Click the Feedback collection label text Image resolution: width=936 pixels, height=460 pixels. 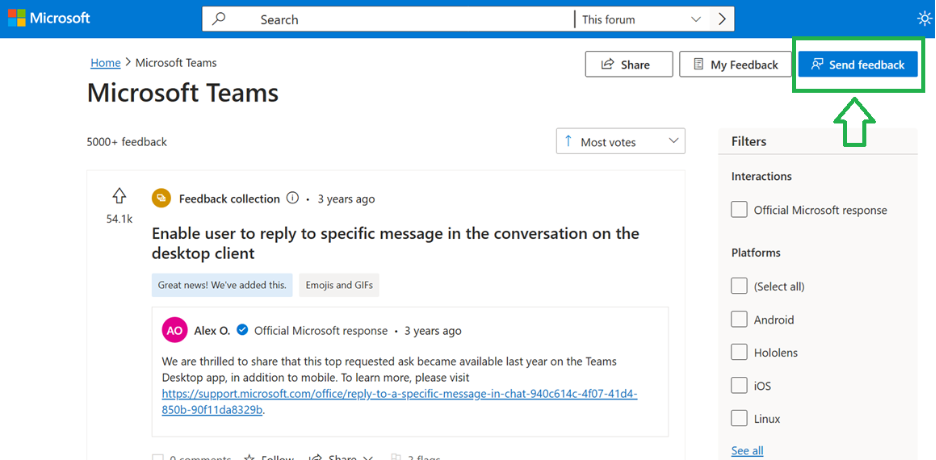(229, 199)
